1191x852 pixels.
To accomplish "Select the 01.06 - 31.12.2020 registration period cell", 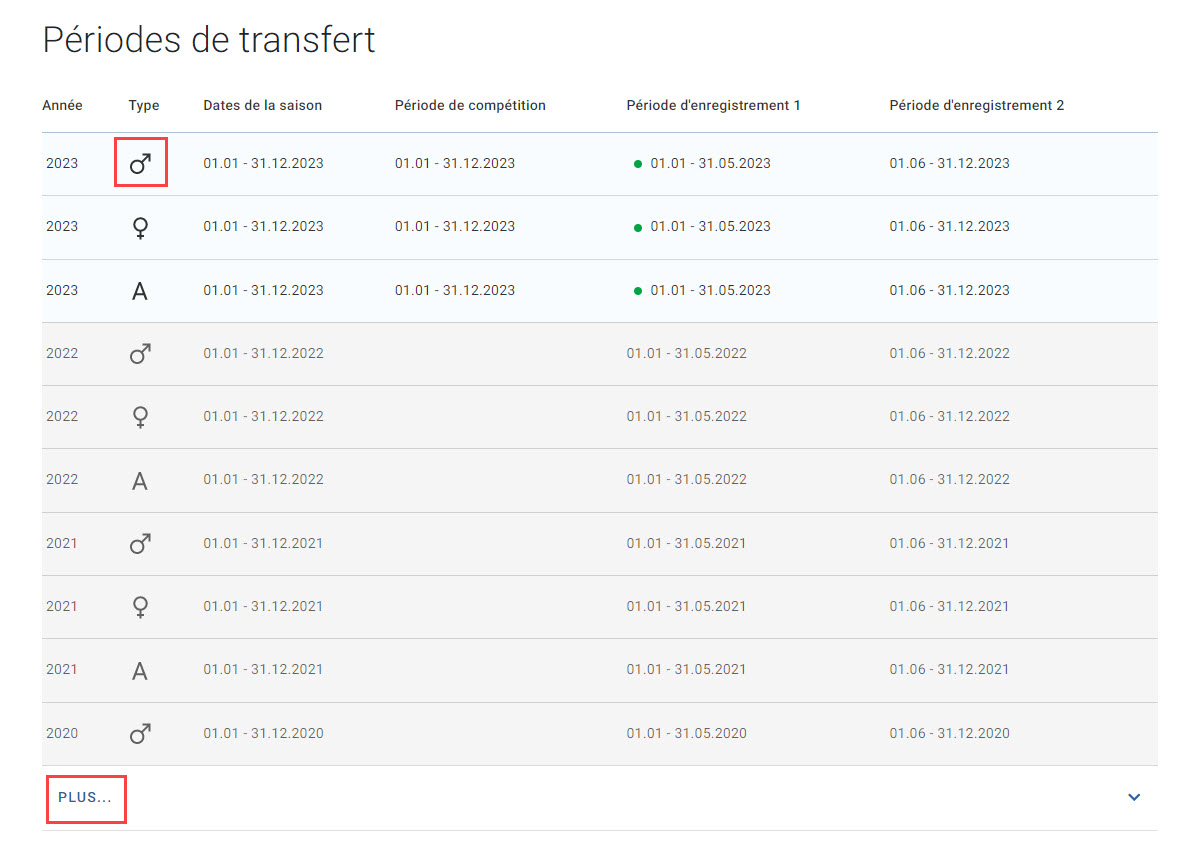I will 949,733.
